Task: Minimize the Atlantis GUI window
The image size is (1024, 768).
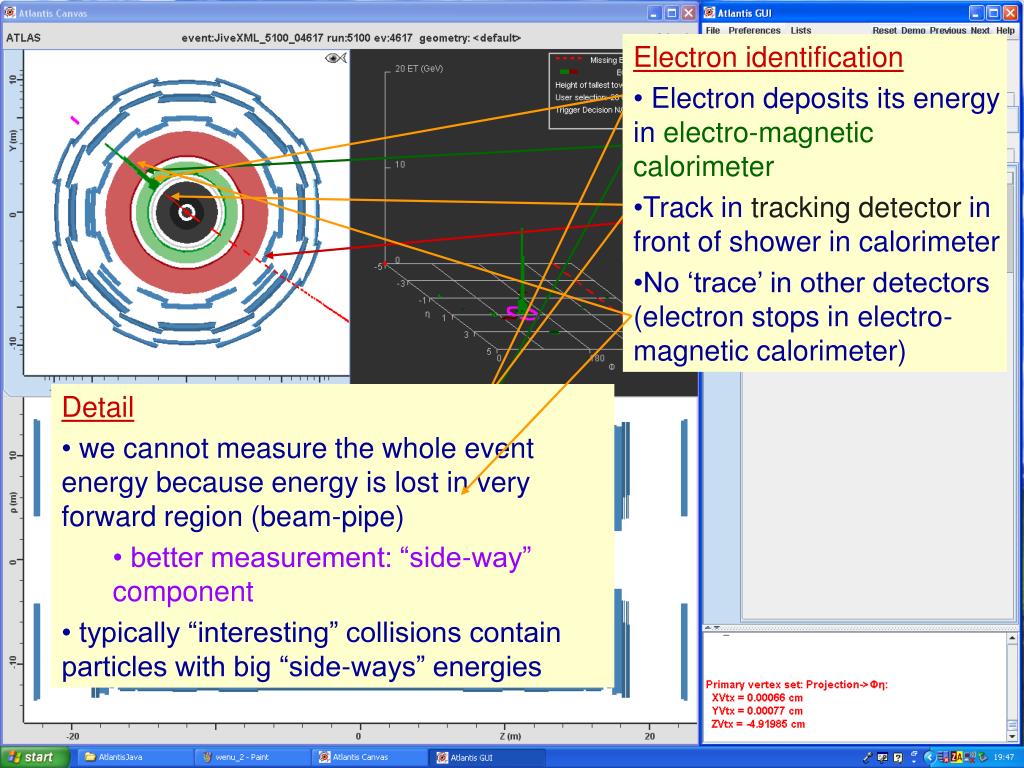Action: click(976, 12)
